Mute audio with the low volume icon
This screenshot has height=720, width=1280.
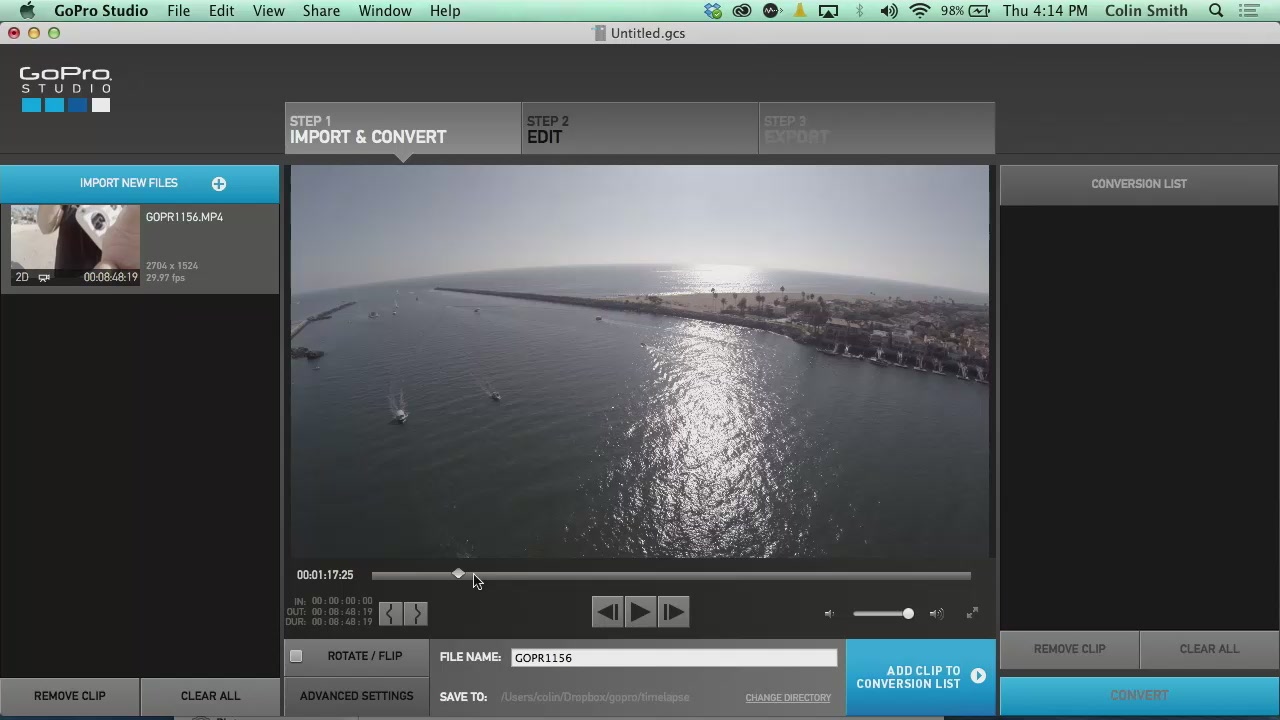pyautogui.click(x=829, y=614)
